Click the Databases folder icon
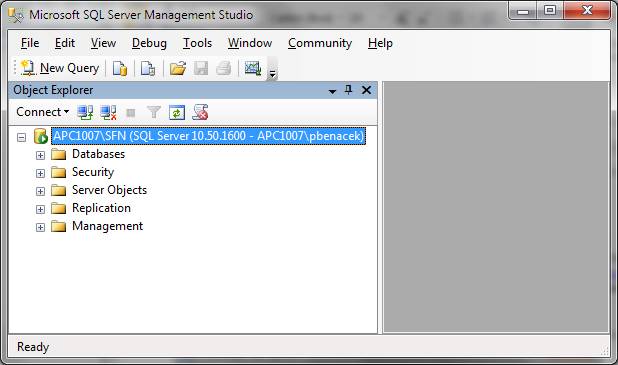 [59, 154]
